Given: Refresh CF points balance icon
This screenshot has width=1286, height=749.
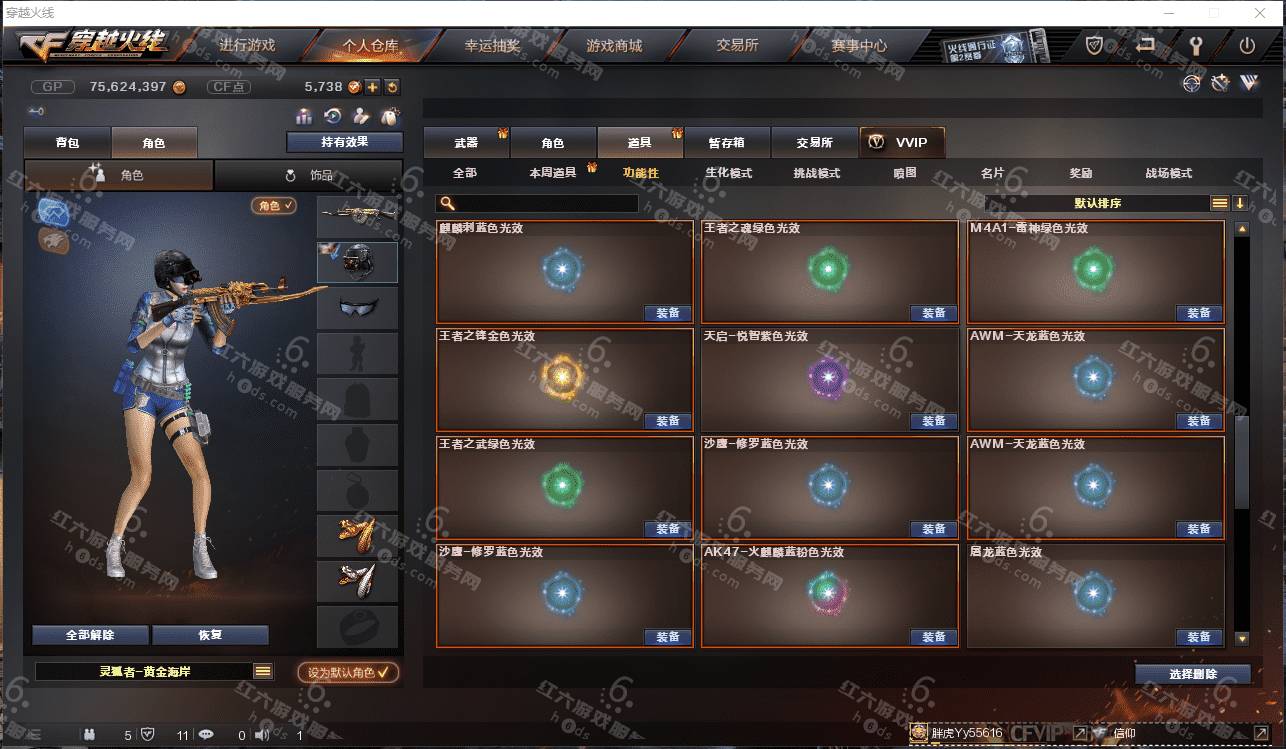Looking at the screenshot, I should point(392,87).
